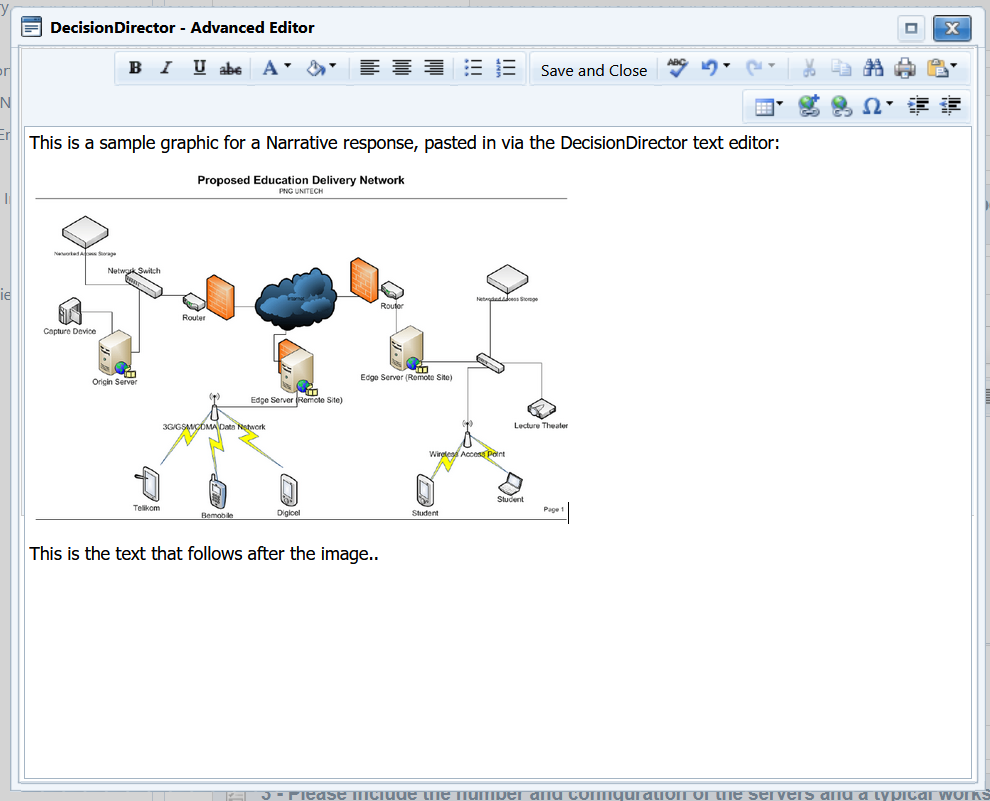990x801 pixels.
Task: Click the text following the image
Action: (204, 554)
